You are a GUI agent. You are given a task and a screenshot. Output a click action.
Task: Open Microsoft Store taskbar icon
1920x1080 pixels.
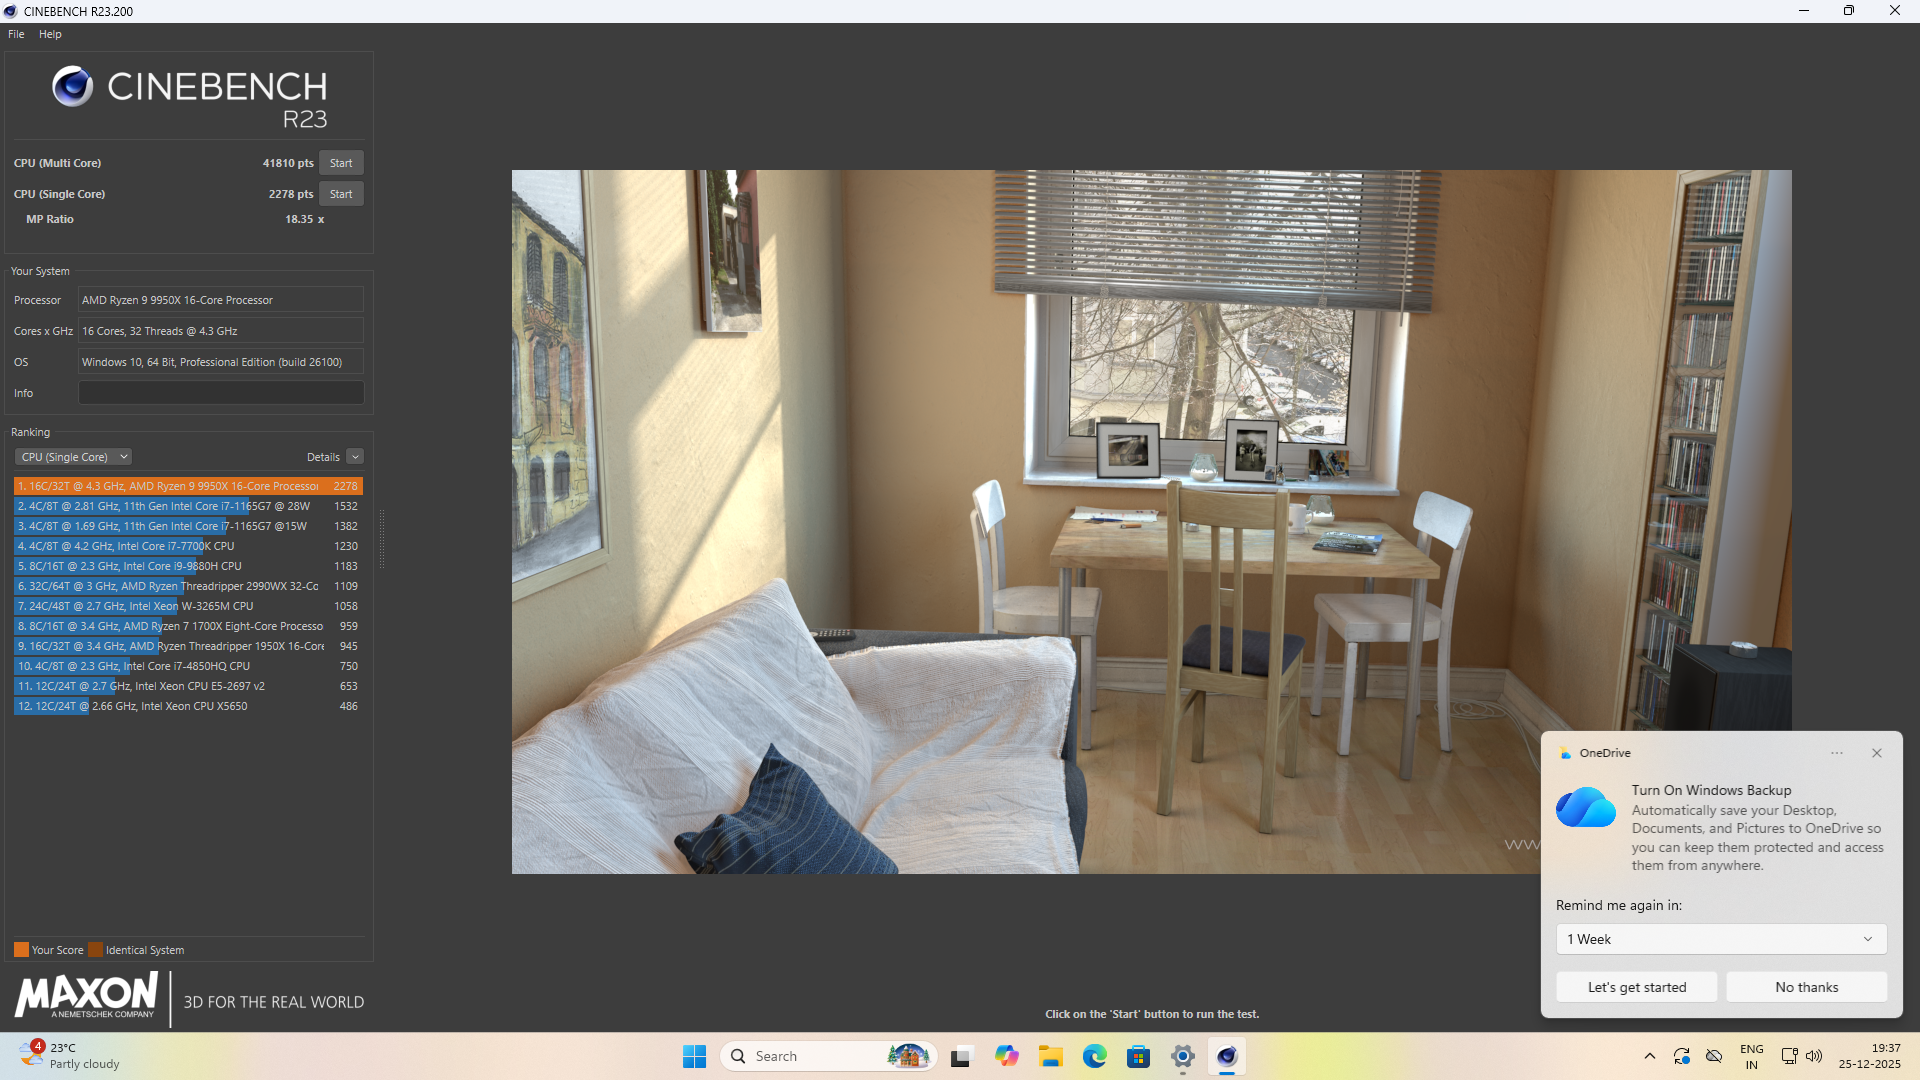[x=1138, y=1056]
